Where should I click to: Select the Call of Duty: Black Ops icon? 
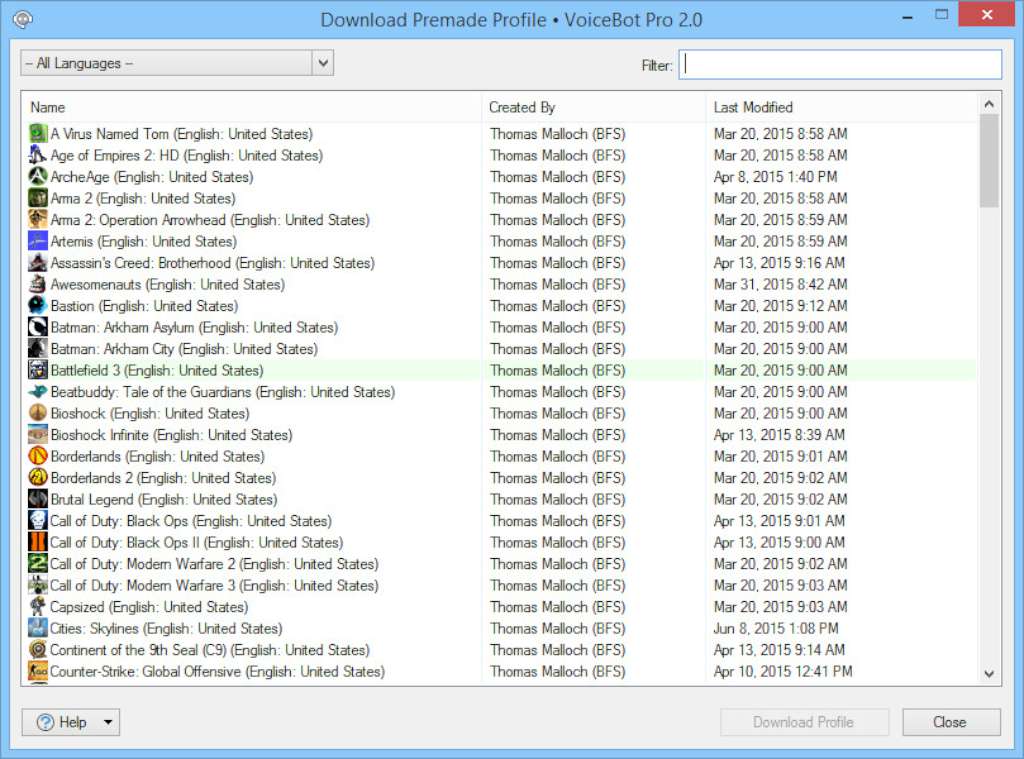36,521
